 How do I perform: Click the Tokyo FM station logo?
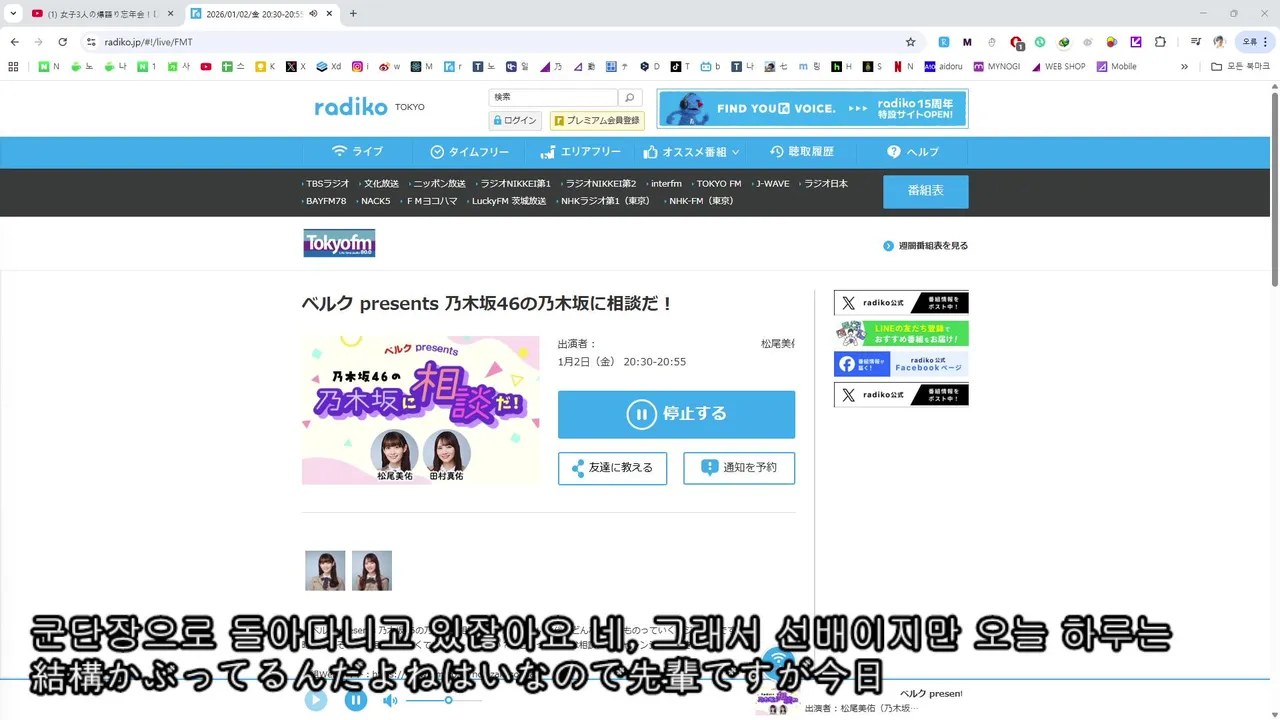pyautogui.click(x=339, y=243)
